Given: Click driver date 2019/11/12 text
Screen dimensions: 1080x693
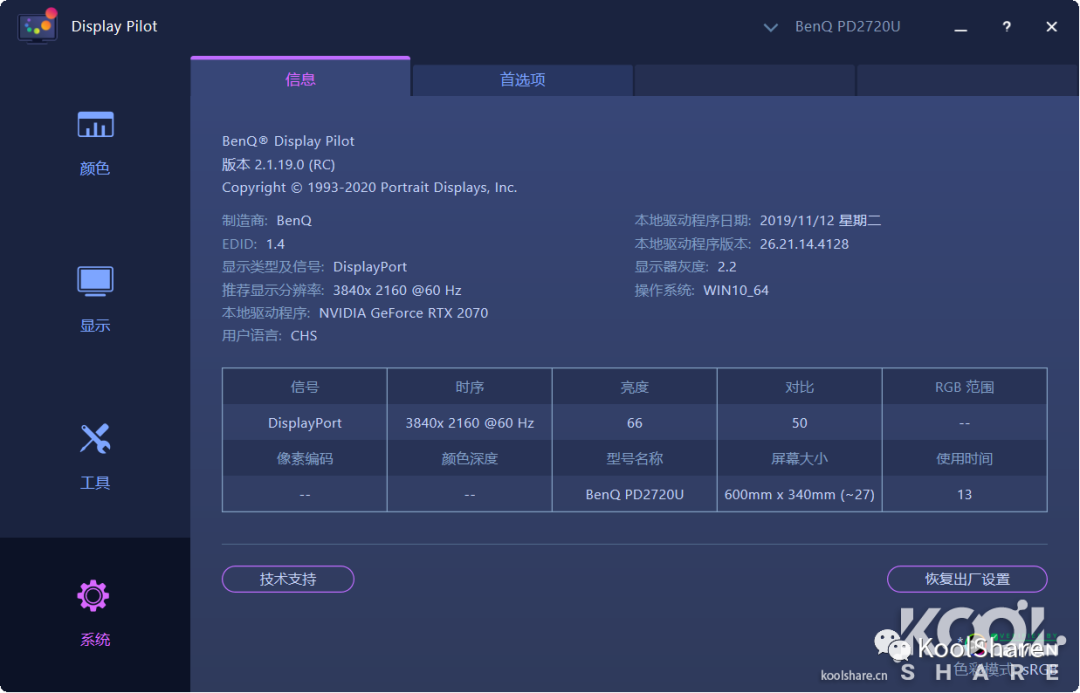Looking at the screenshot, I should 820,220.
